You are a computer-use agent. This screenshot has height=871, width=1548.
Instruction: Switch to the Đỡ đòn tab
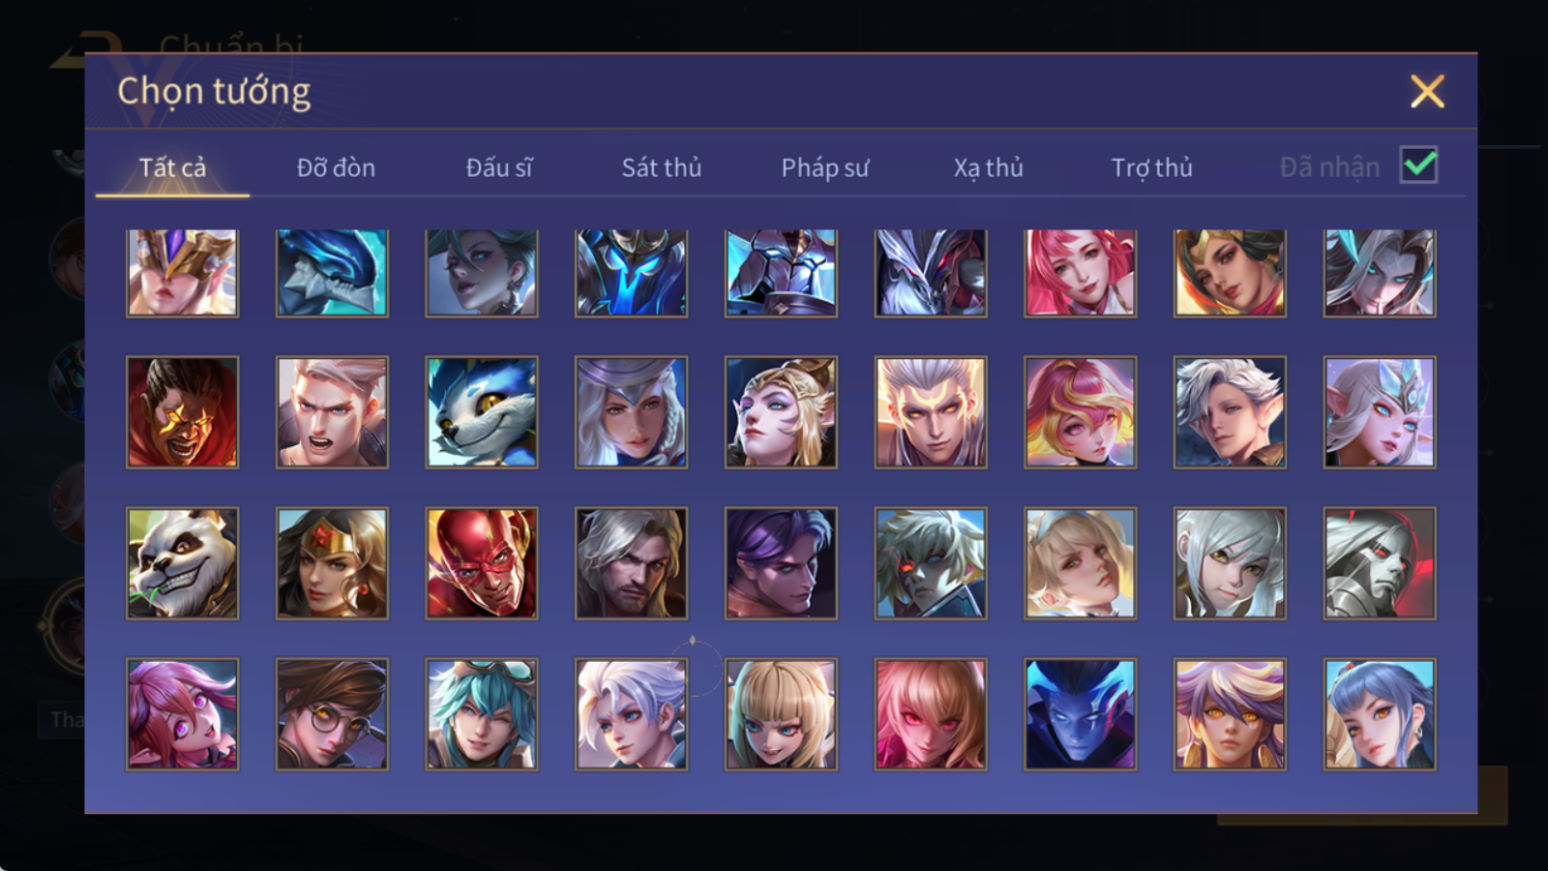tap(336, 167)
